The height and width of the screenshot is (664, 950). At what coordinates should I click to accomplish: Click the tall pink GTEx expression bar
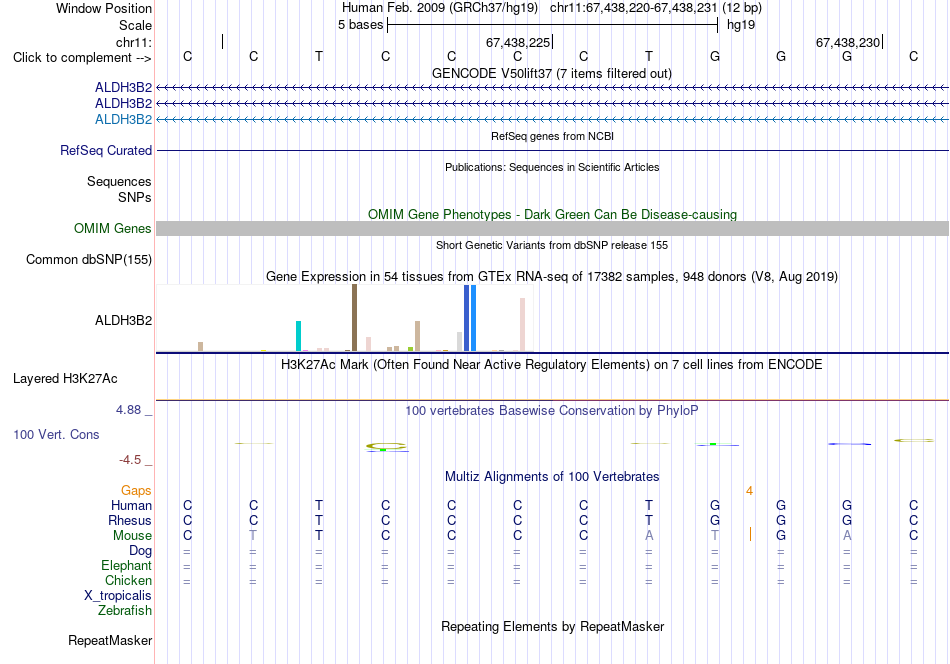click(522, 324)
